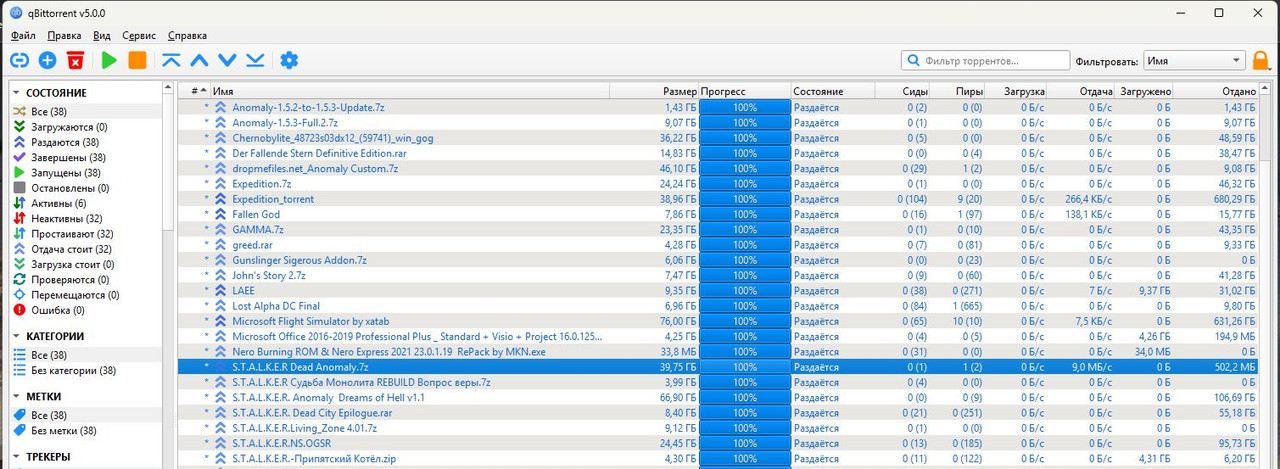The height and width of the screenshot is (469, 1280).
Task: Click the orange stop torrent icon
Action: (137, 61)
